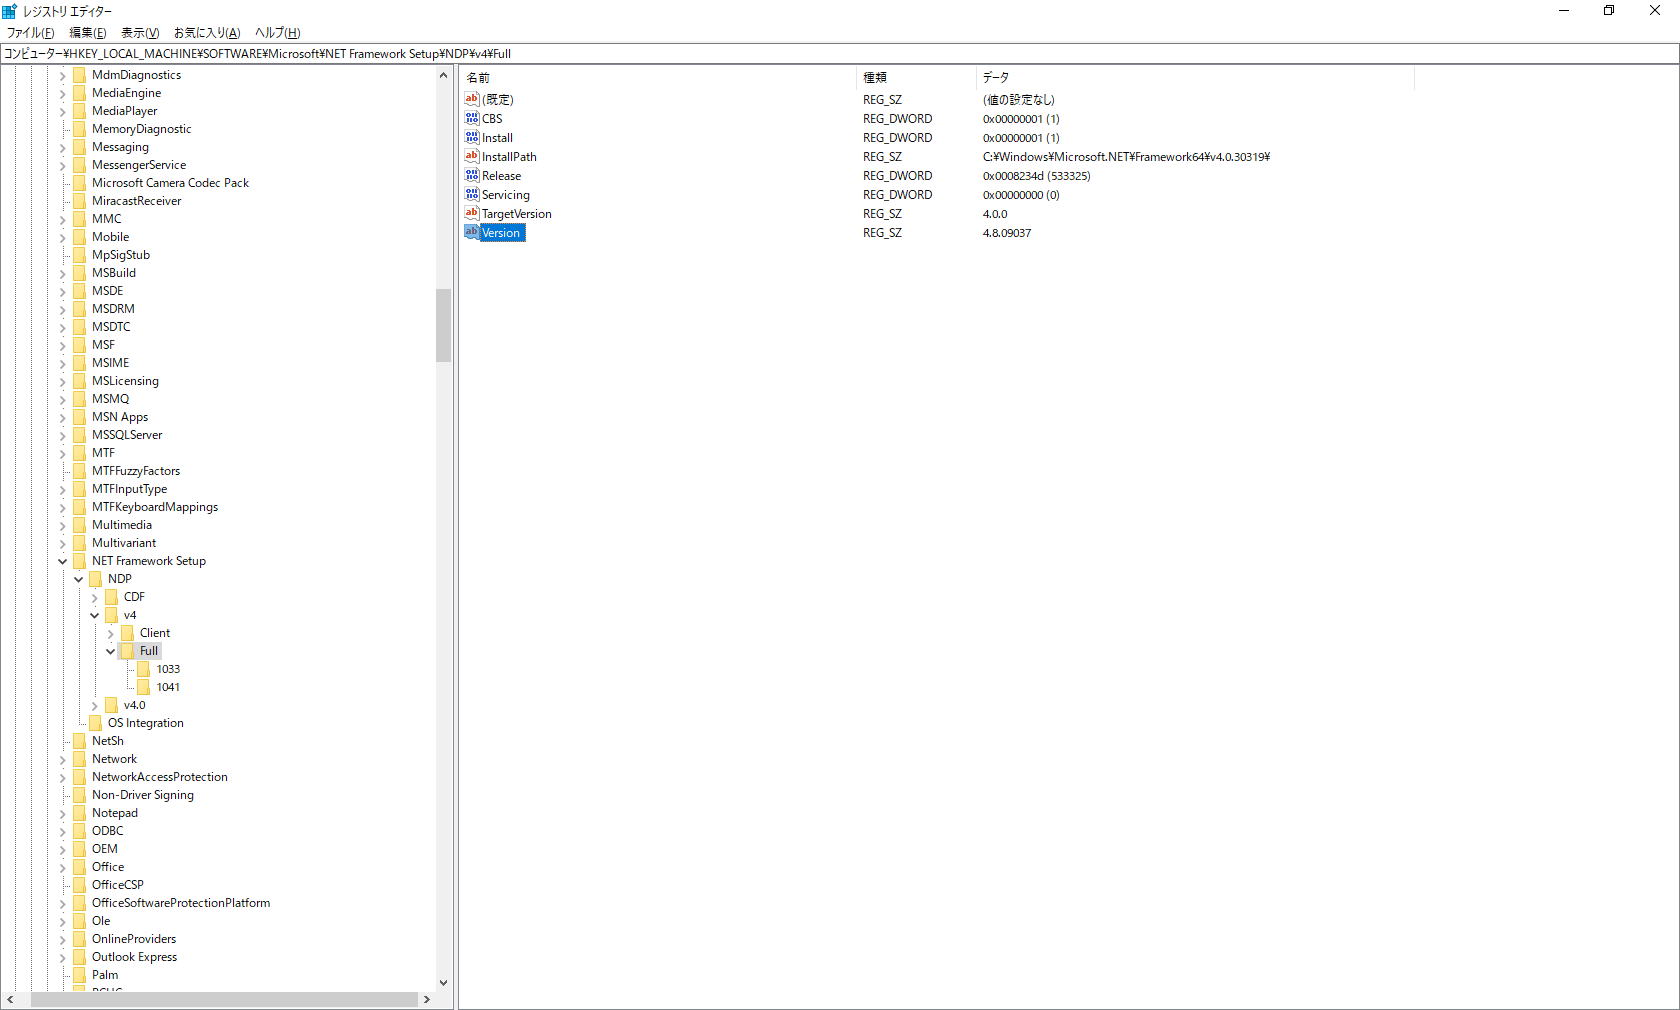The height and width of the screenshot is (1010, 1680).
Task: Click the REG_DWORD icon beside Release
Action: (472, 176)
